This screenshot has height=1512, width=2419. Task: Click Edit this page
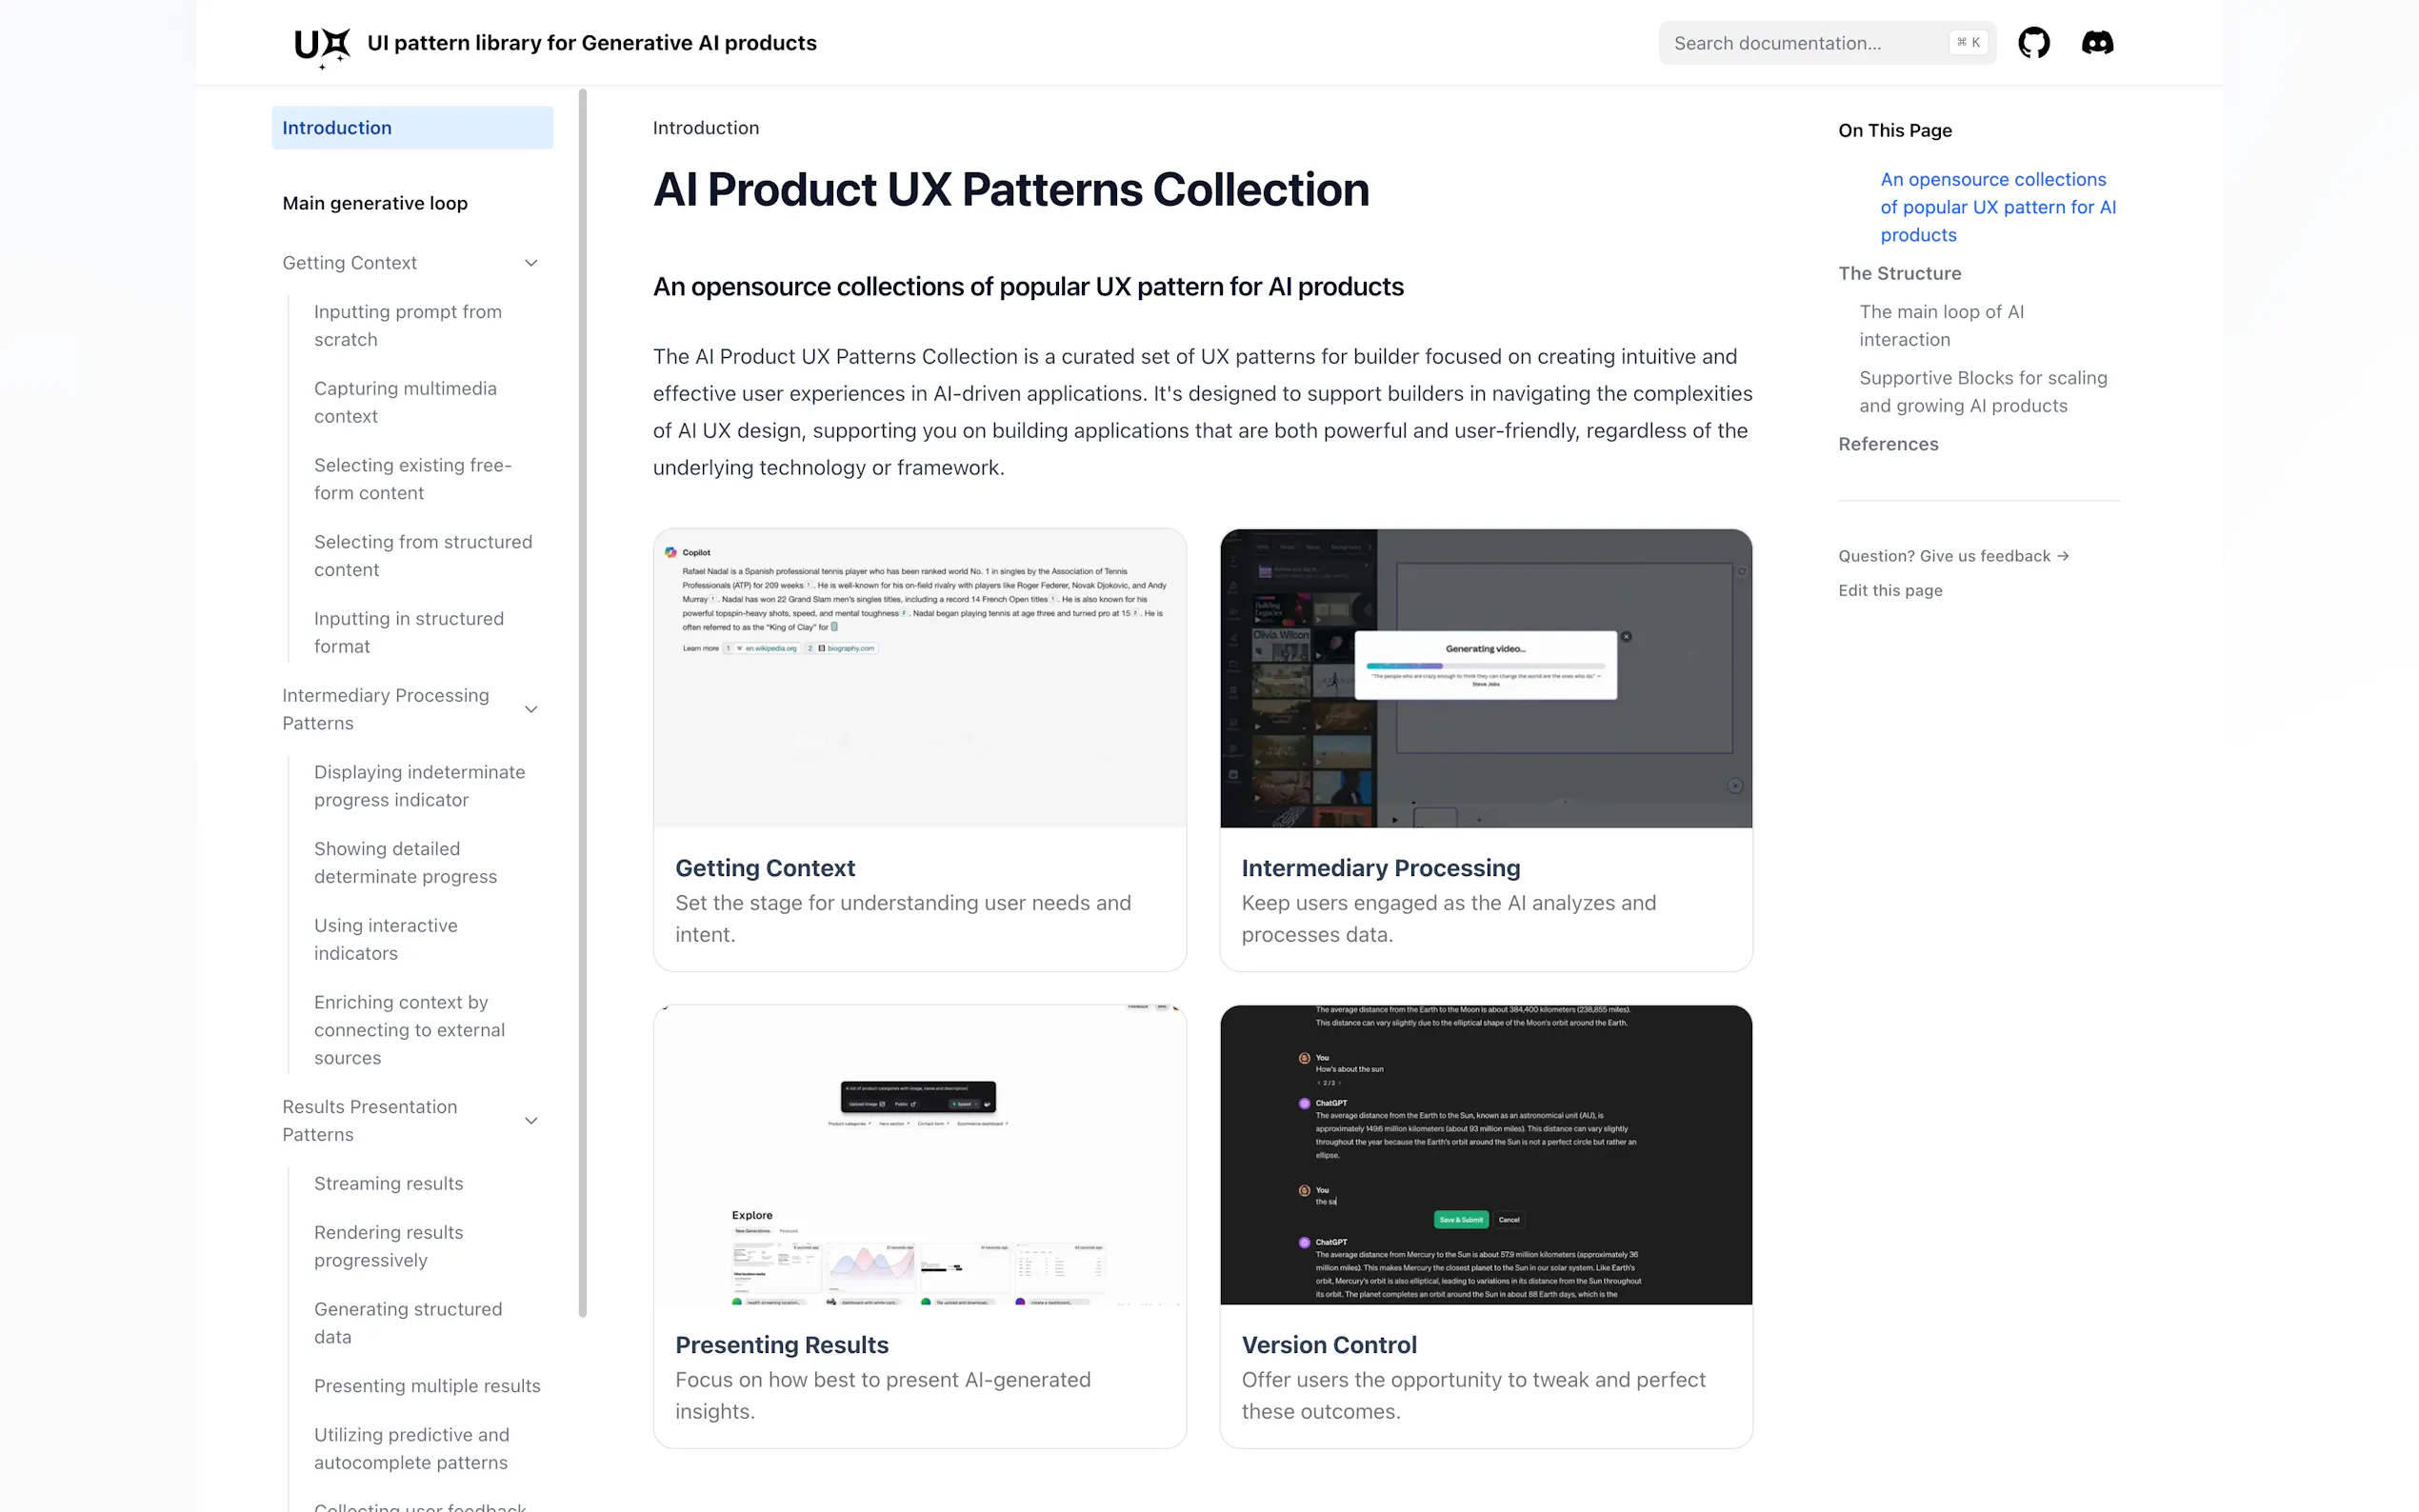(x=1890, y=590)
